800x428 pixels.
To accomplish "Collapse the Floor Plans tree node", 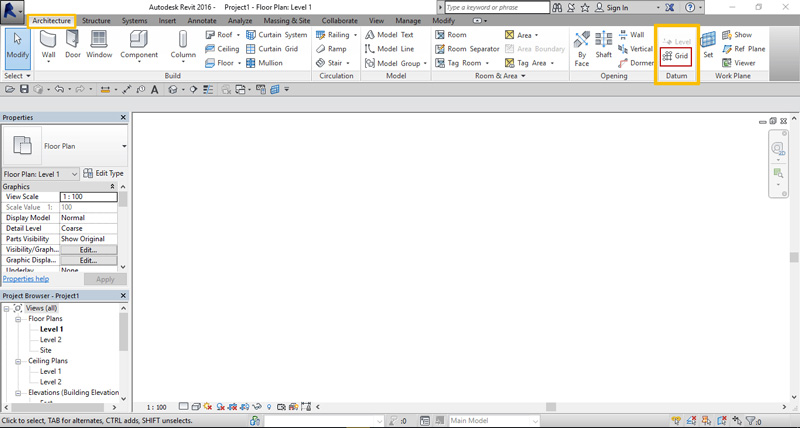I will coord(18,319).
